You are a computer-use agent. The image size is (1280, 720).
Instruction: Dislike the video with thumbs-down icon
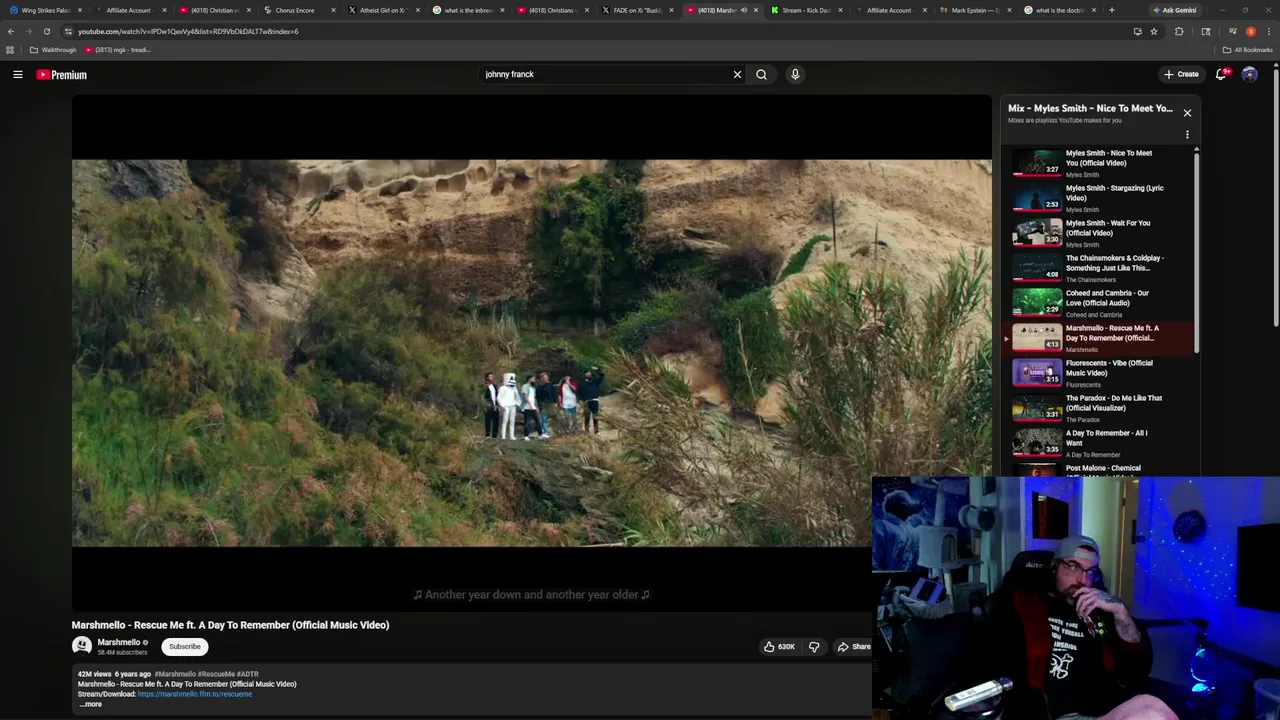point(814,647)
